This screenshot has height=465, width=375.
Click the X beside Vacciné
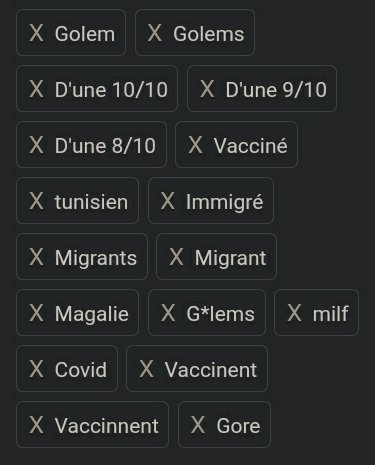(195, 145)
